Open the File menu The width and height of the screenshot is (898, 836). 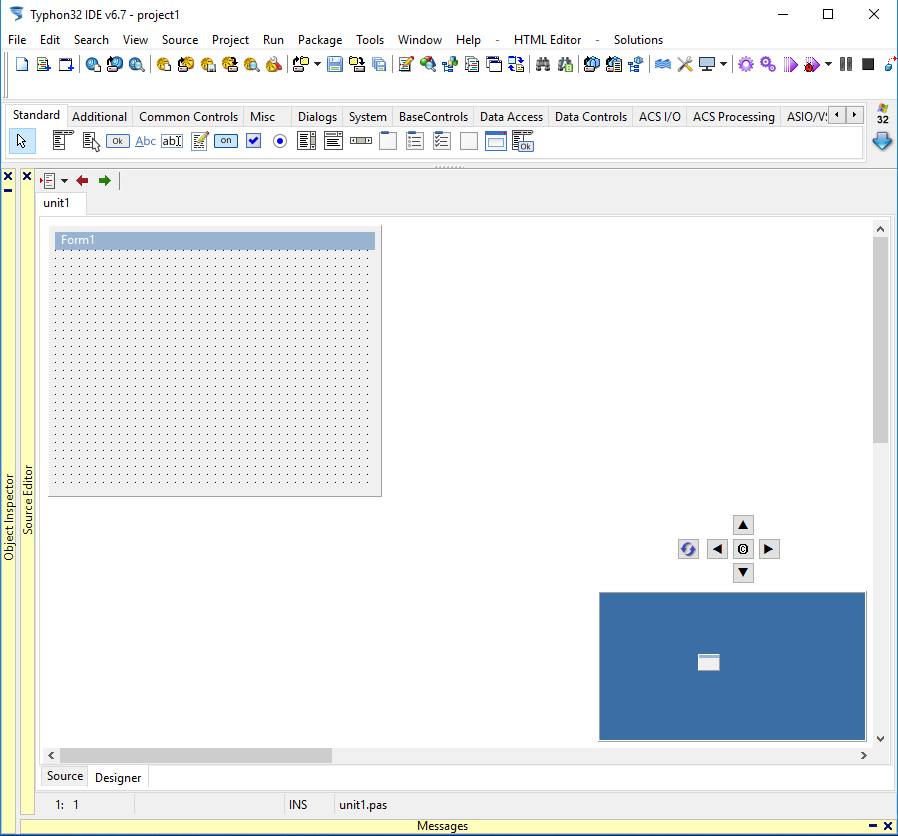[x=17, y=40]
